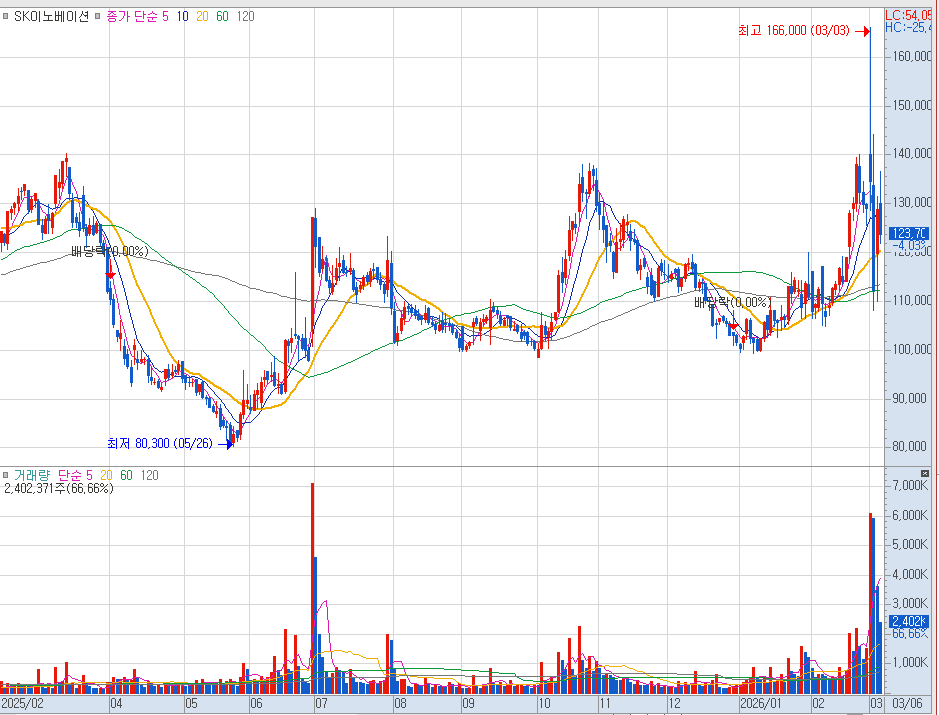Viewport: 939px width, 715px height.
Task: Click the 09 month label on the date axis
Action: tap(469, 704)
